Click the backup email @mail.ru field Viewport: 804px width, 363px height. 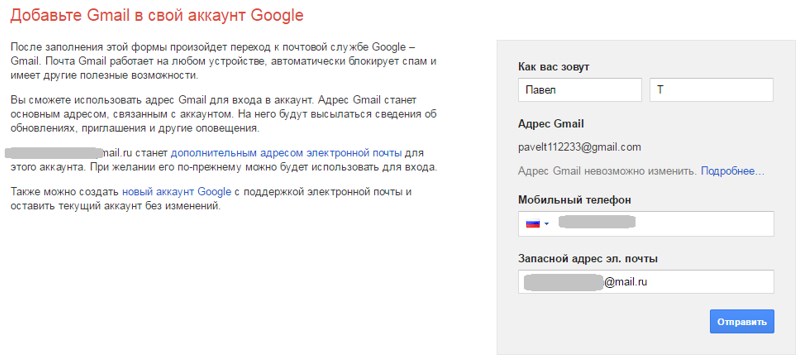(x=646, y=282)
